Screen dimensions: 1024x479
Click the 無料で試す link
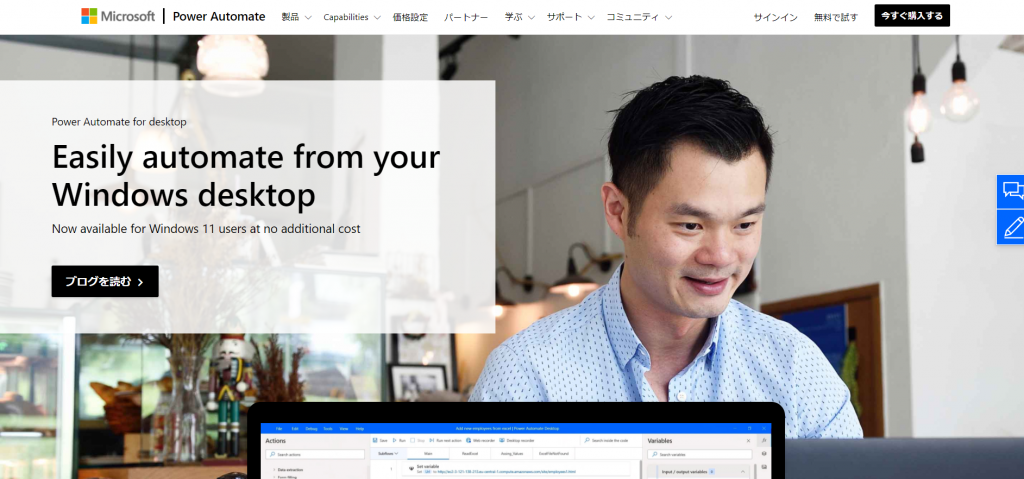click(836, 18)
